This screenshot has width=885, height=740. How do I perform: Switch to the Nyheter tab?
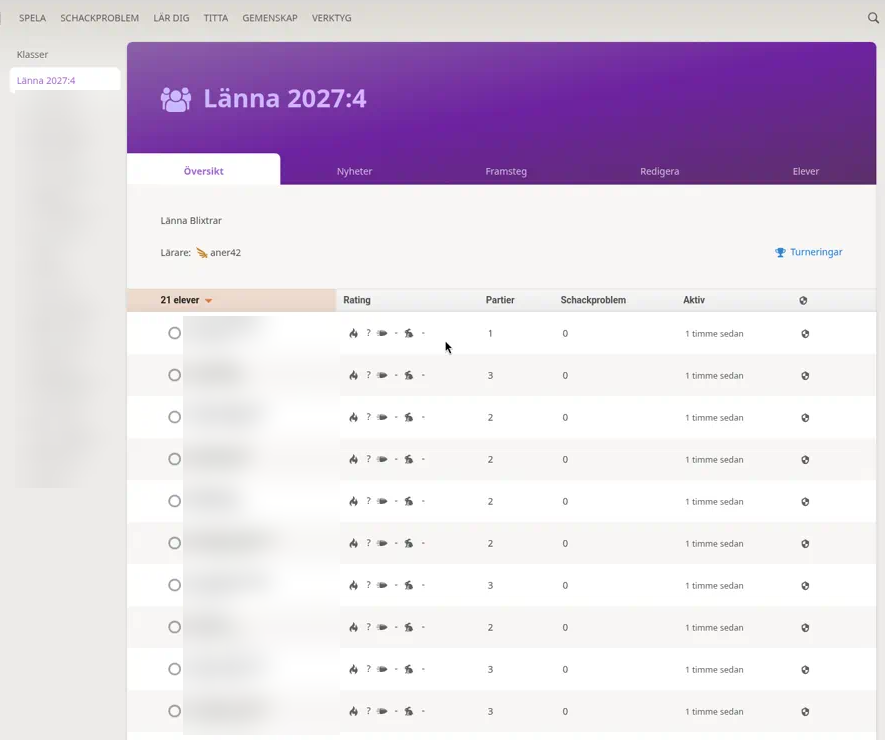point(354,171)
